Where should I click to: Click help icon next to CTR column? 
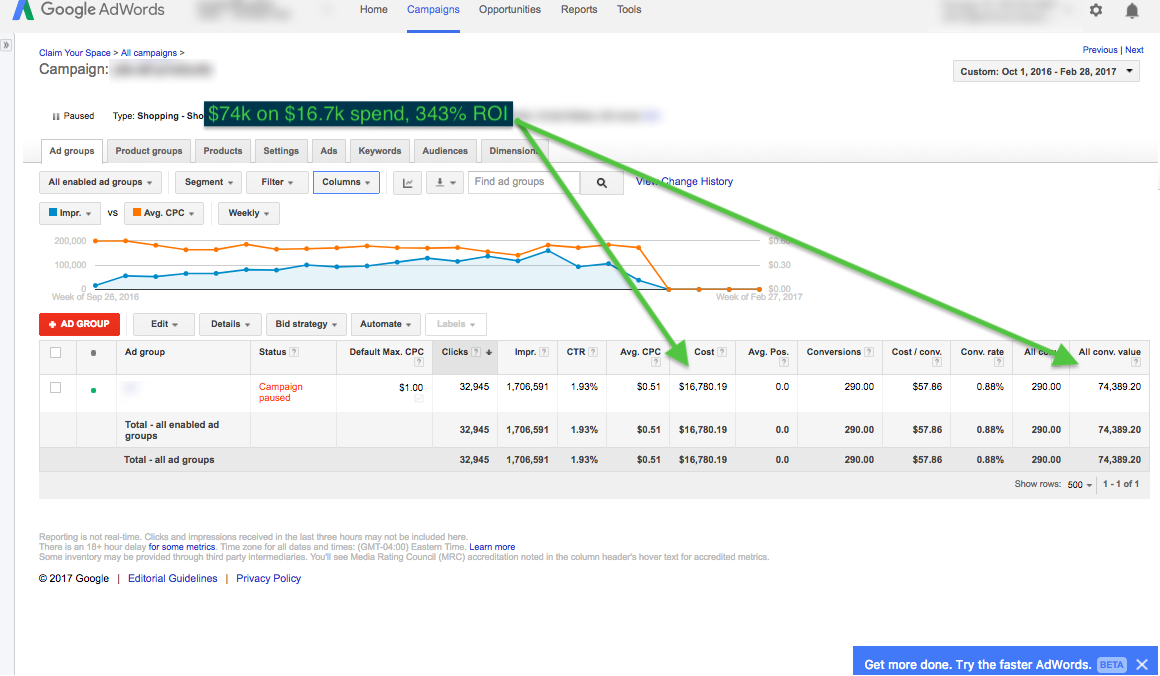point(593,352)
